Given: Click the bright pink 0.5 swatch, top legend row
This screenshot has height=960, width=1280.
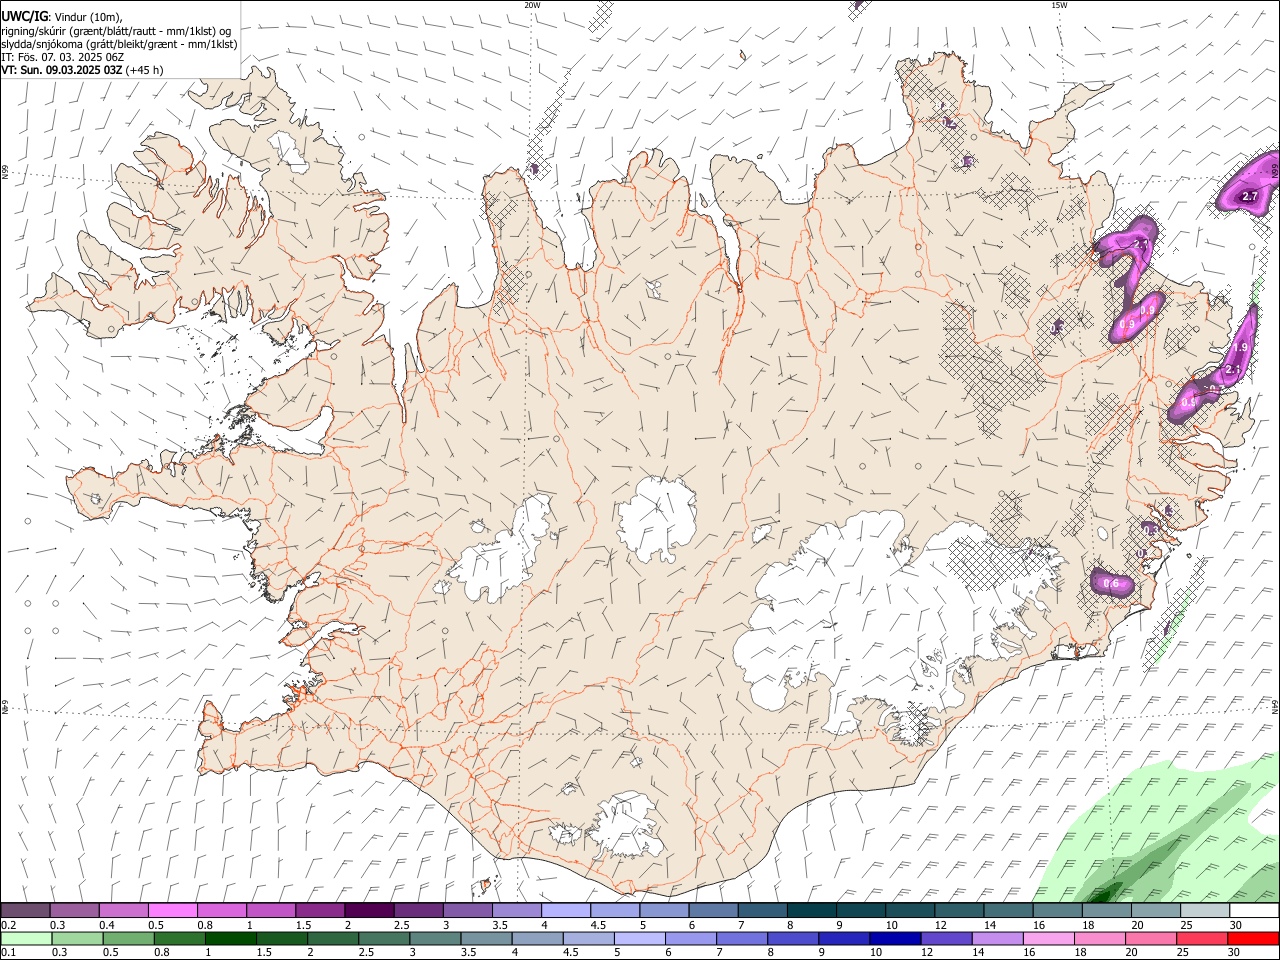Looking at the screenshot, I should 173,911.
